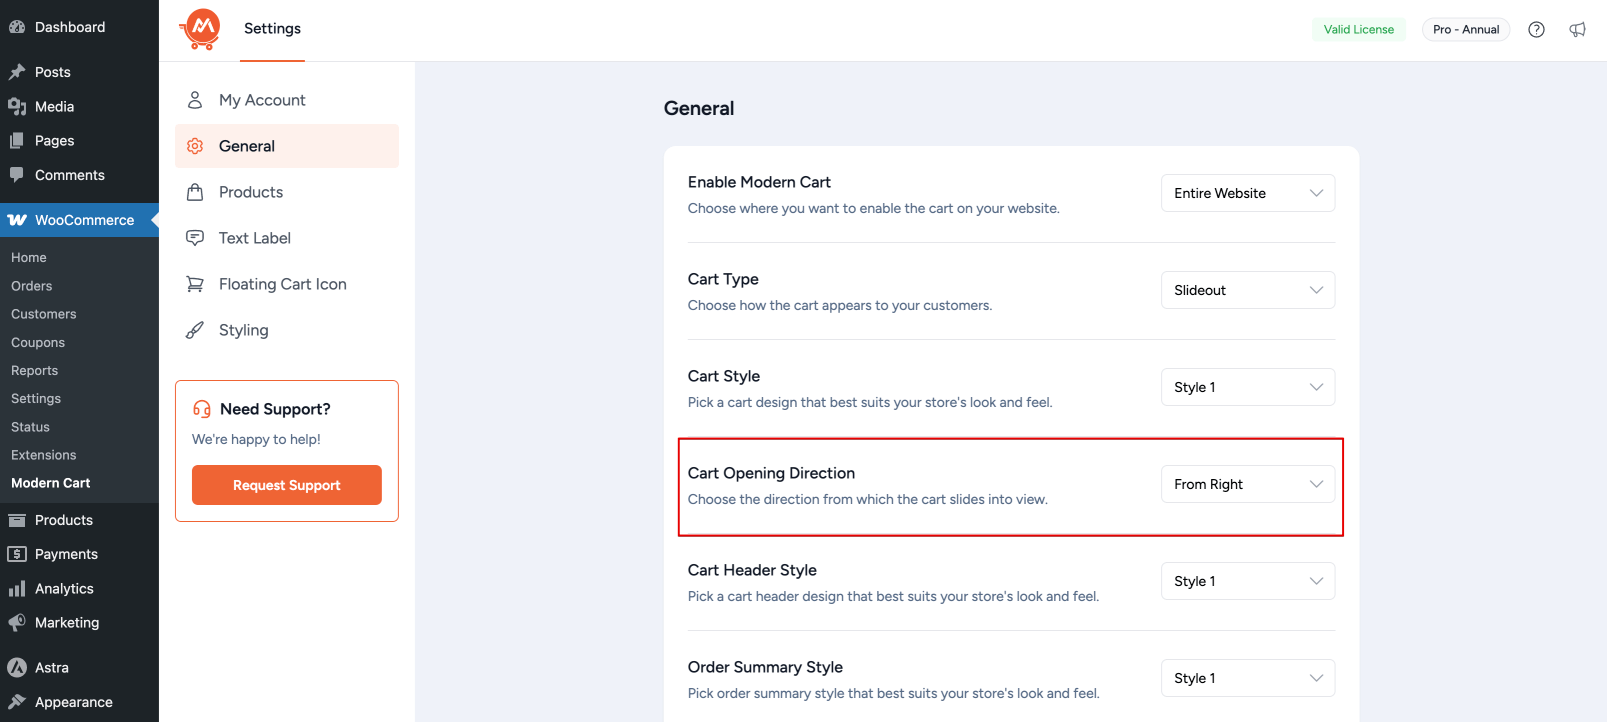Viewport: 1607px width, 722px height.
Task: Expand the Cart Type dropdown
Action: point(1247,290)
